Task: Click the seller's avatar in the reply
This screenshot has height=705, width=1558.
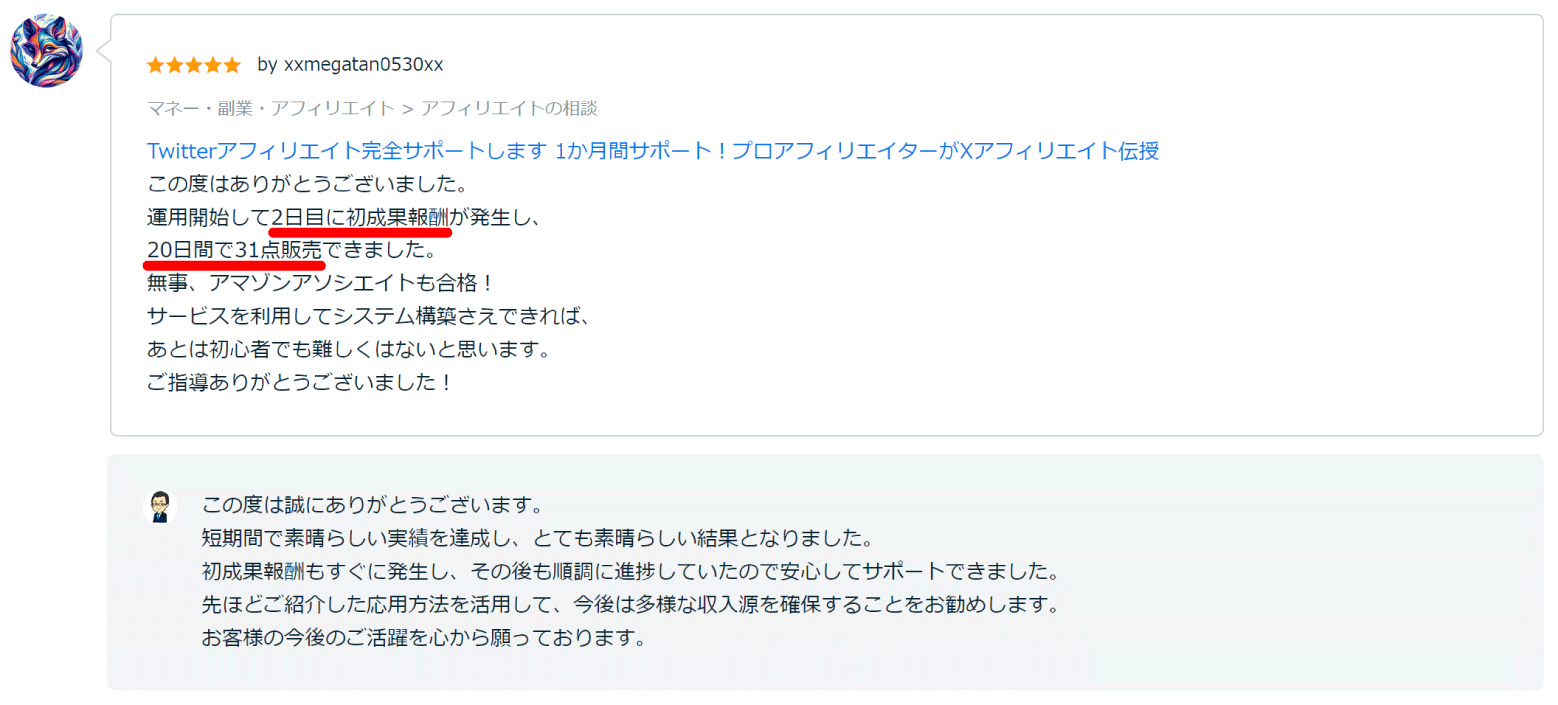Action: (159, 507)
